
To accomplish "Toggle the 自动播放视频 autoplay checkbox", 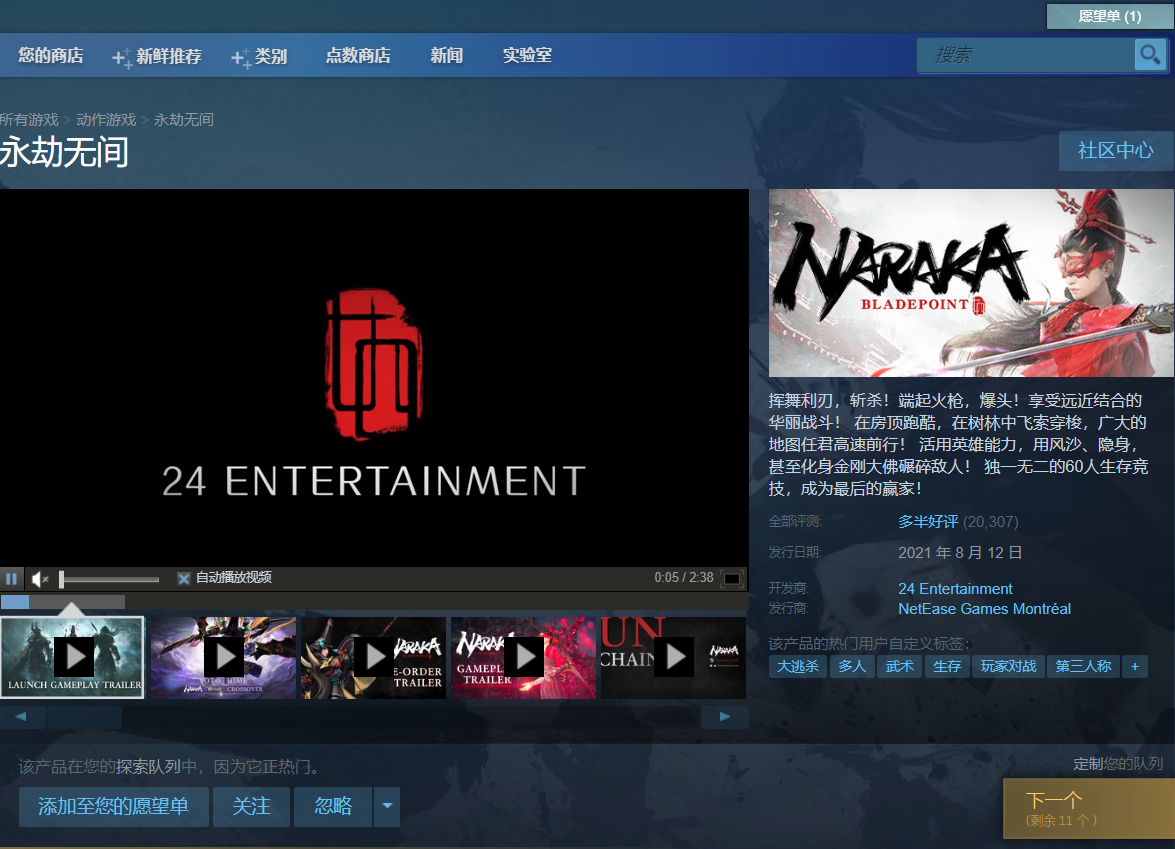I will point(184,578).
